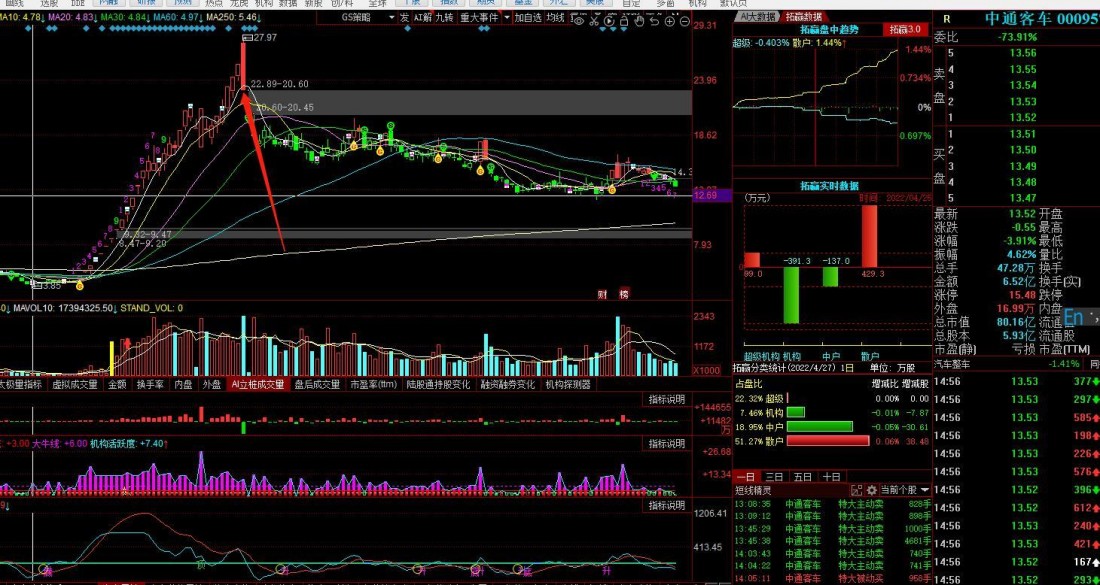Zoom in with the plus circle icon
Viewport: 1100px width, 585px height.
click(x=669, y=20)
